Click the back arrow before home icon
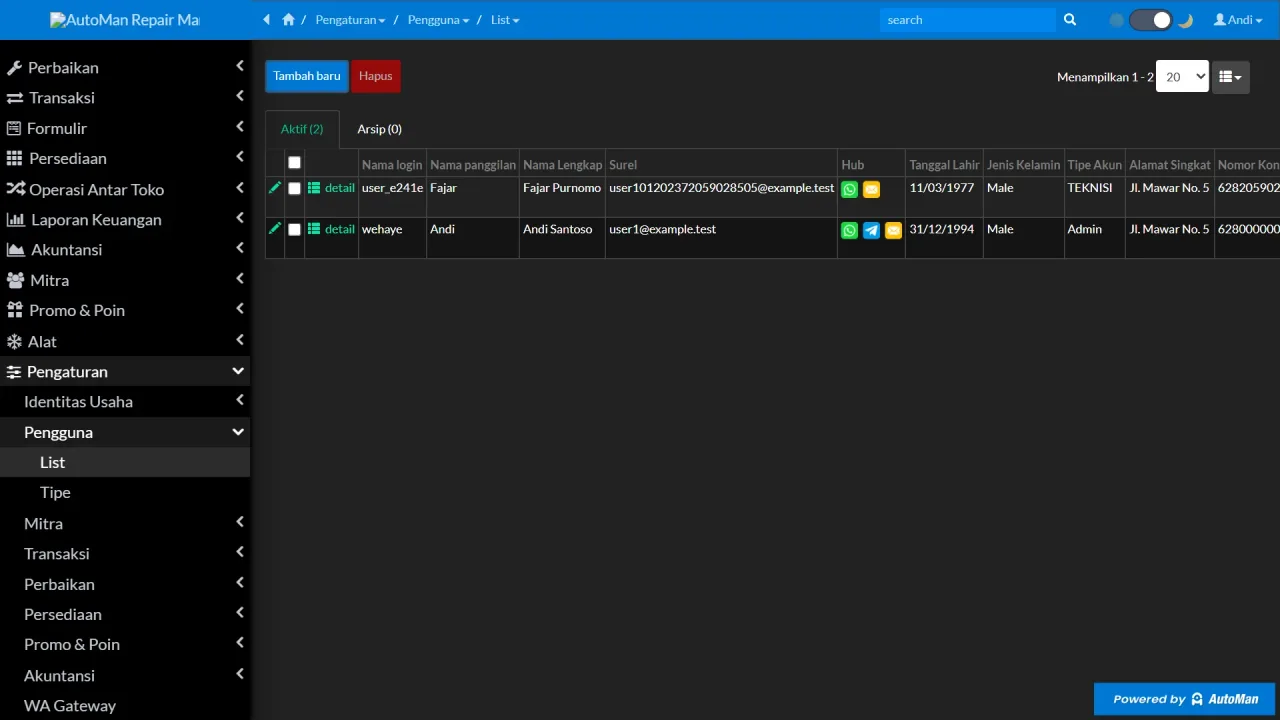The width and height of the screenshot is (1280, 720). tap(267, 20)
